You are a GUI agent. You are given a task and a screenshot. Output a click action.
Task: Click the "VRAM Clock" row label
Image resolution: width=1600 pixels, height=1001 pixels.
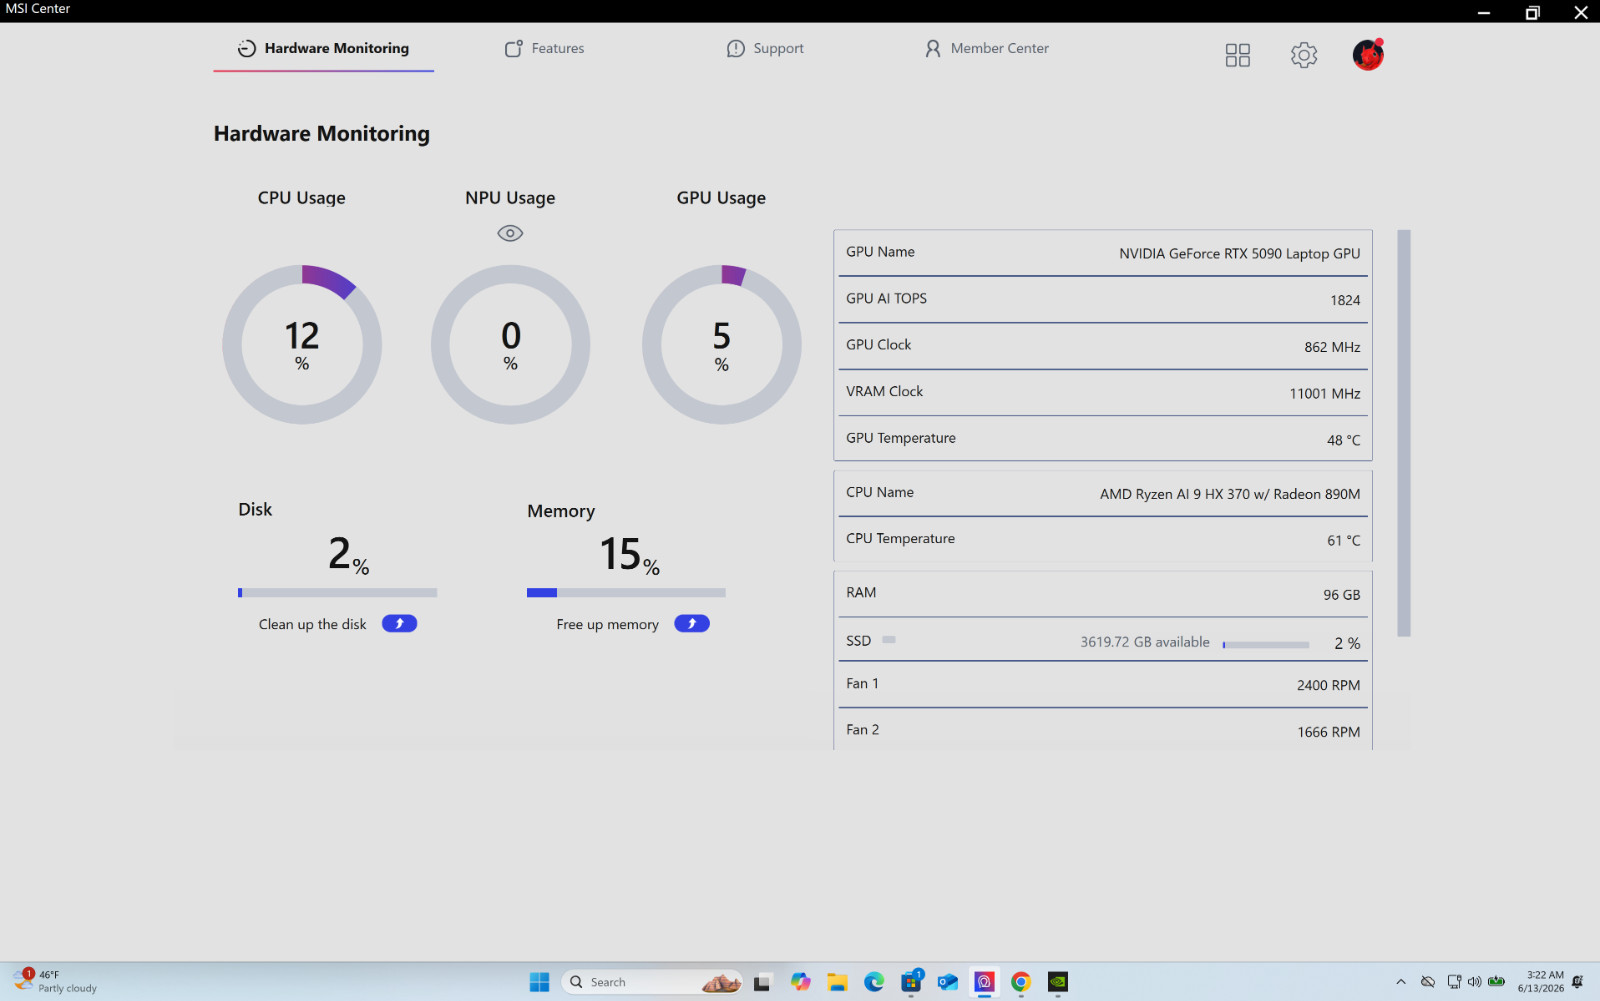pos(884,391)
